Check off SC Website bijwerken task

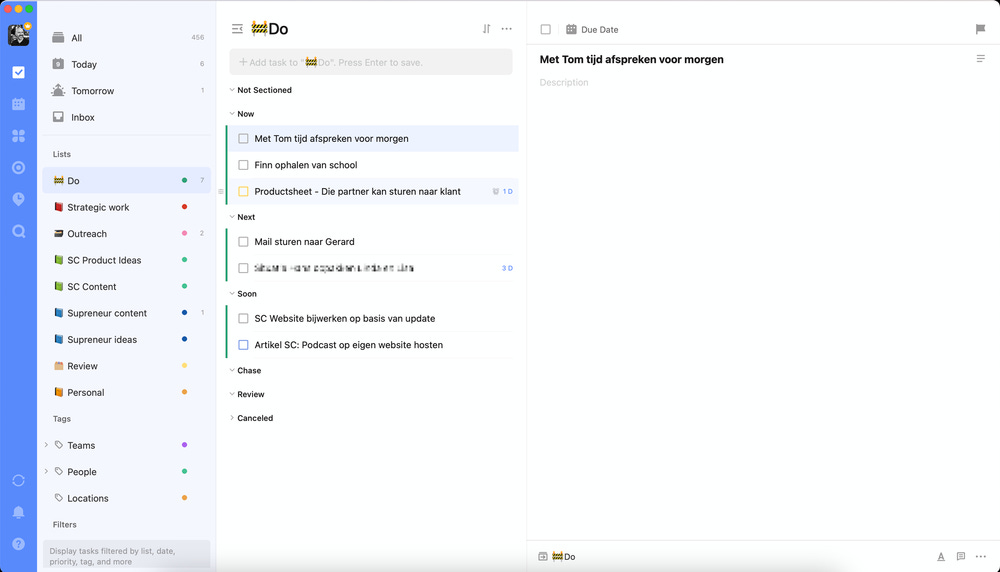(x=243, y=318)
